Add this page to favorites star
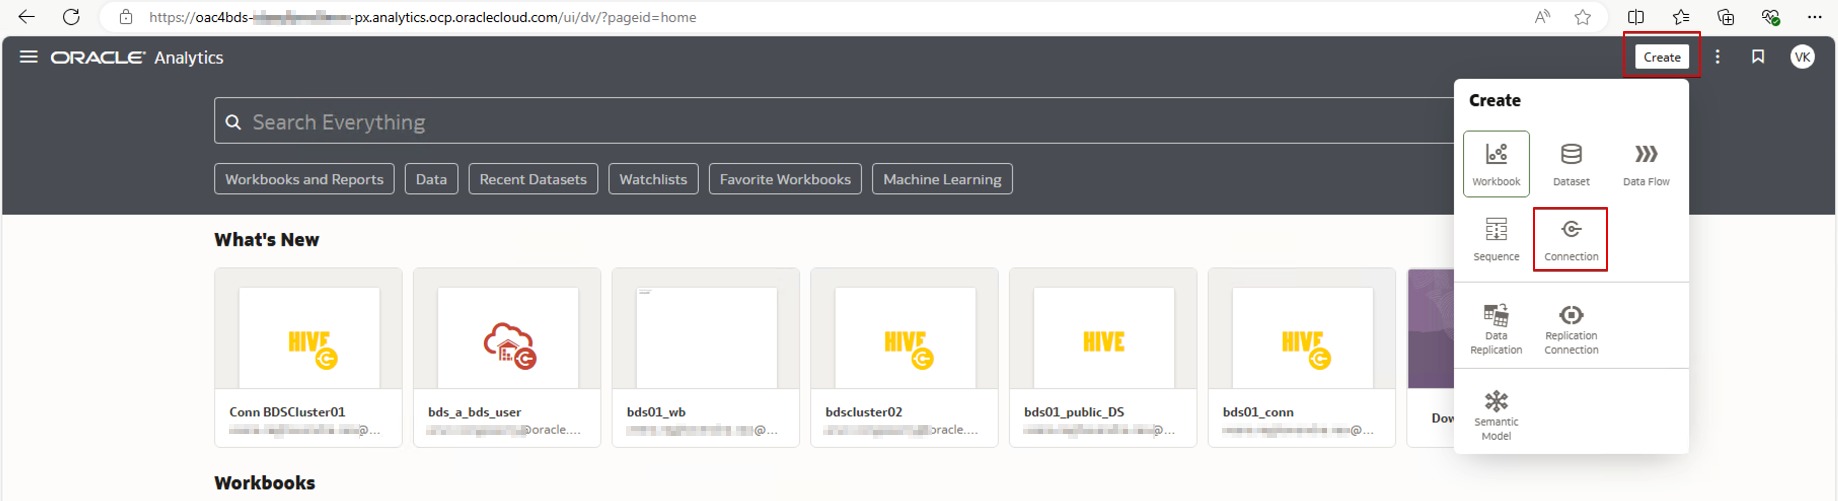1838x501 pixels. pyautogui.click(x=1582, y=17)
